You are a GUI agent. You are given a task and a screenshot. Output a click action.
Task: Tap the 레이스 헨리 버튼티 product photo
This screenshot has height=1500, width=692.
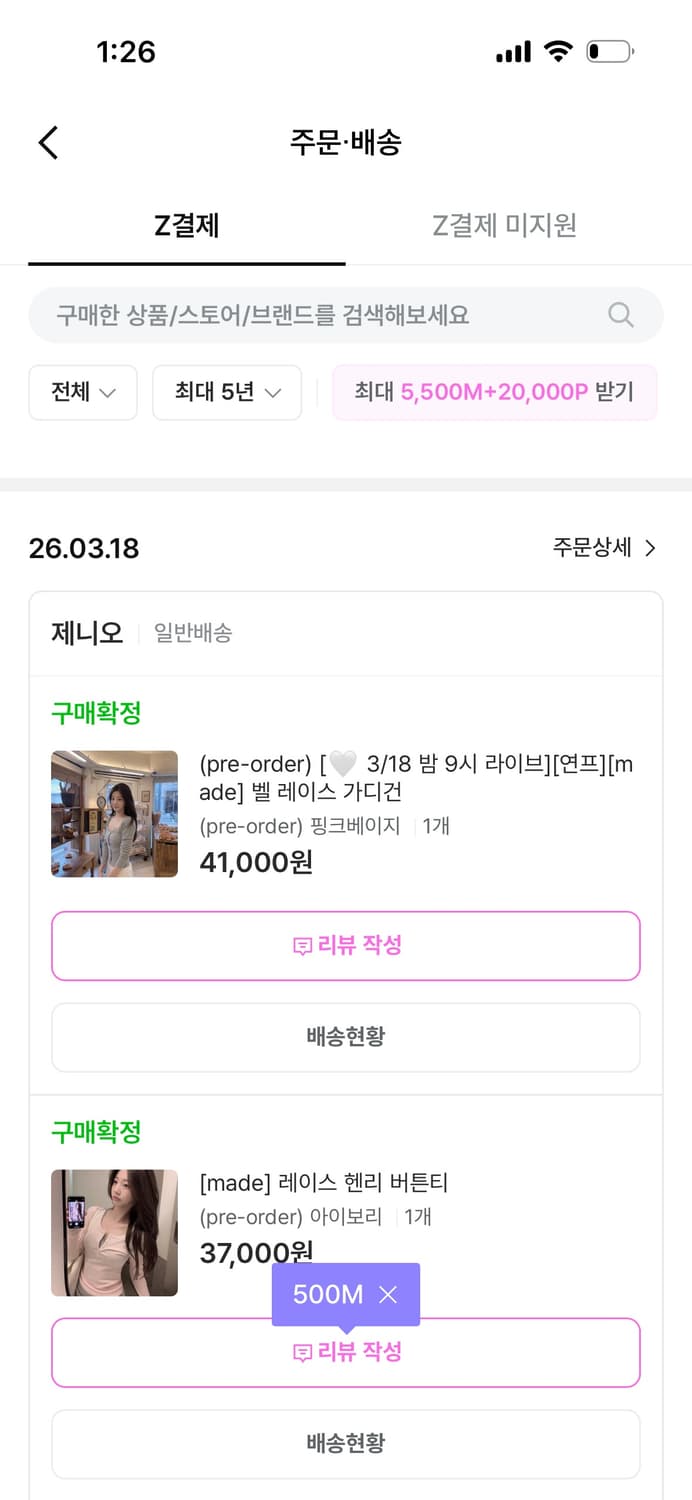pyautogui.click(x=114, y=1233)
